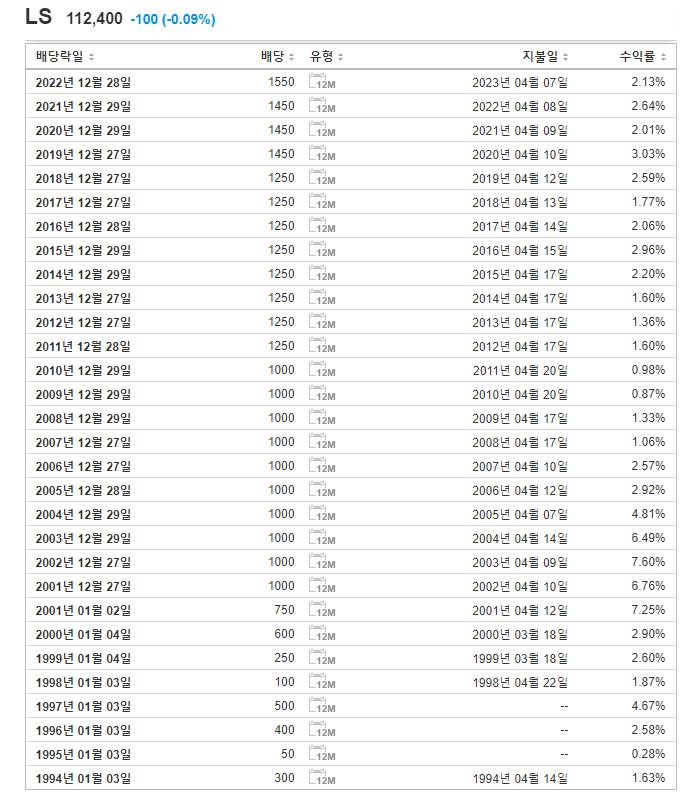Click the 12M icon for 2001년 01월 02일 dividend
This screenshot has height=797, width=687.
pos(322,609)
